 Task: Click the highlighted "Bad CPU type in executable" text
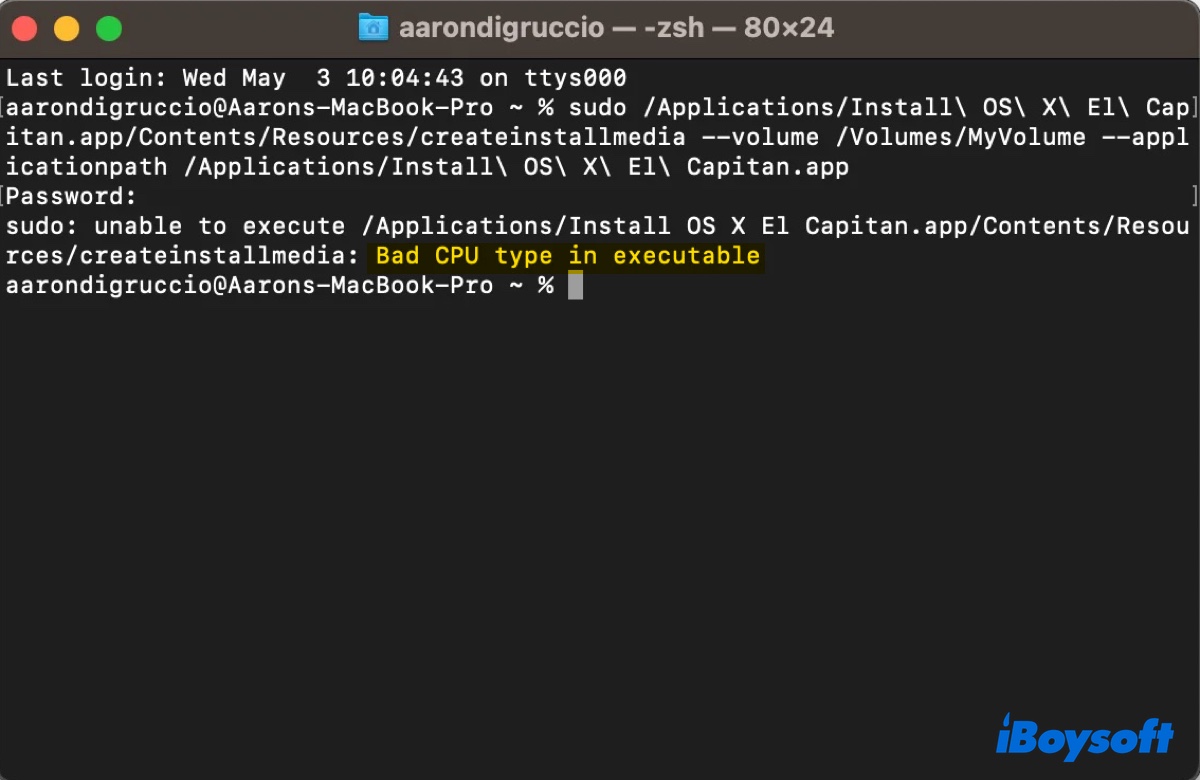[567, 256]
